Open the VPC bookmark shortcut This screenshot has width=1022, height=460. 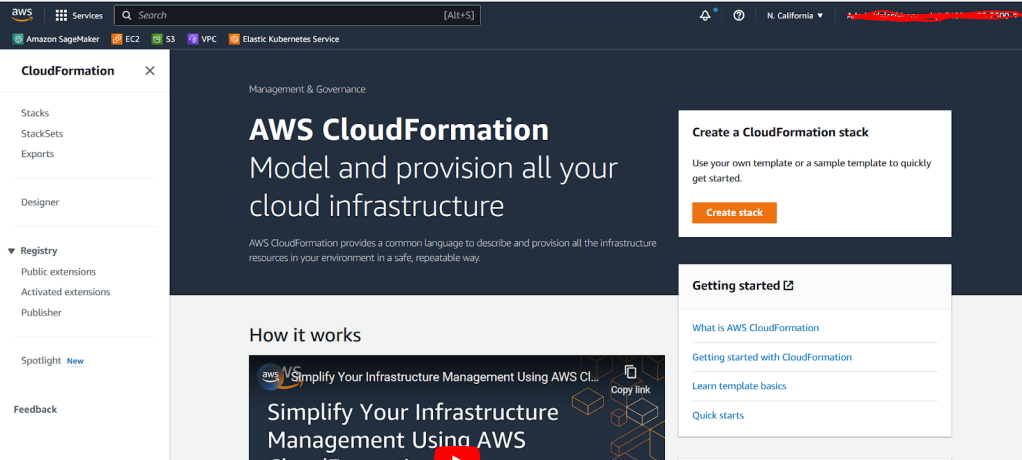[202, 39]
